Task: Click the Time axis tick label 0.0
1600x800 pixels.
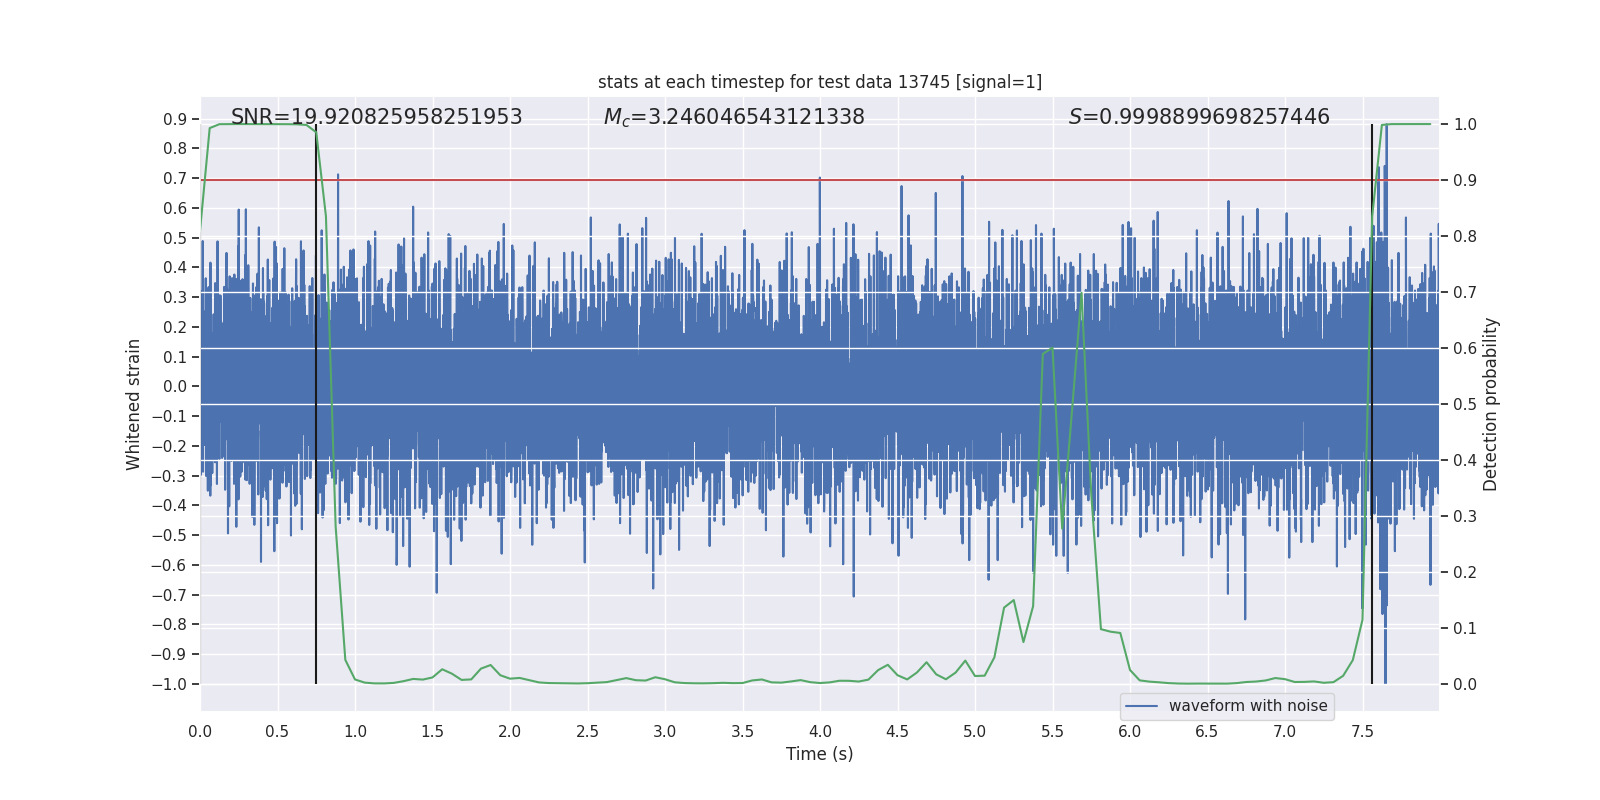Action: (x=200, y=731)
